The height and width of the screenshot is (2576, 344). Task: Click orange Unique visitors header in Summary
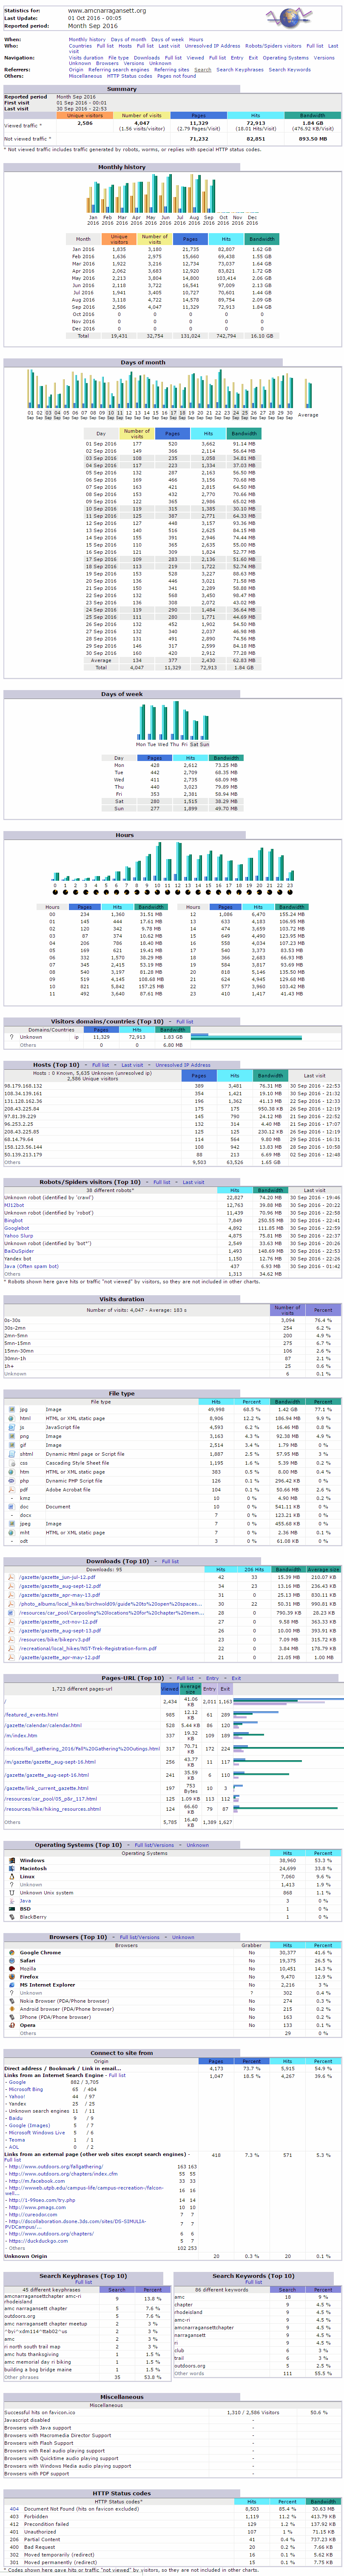[x=85, y=115]
